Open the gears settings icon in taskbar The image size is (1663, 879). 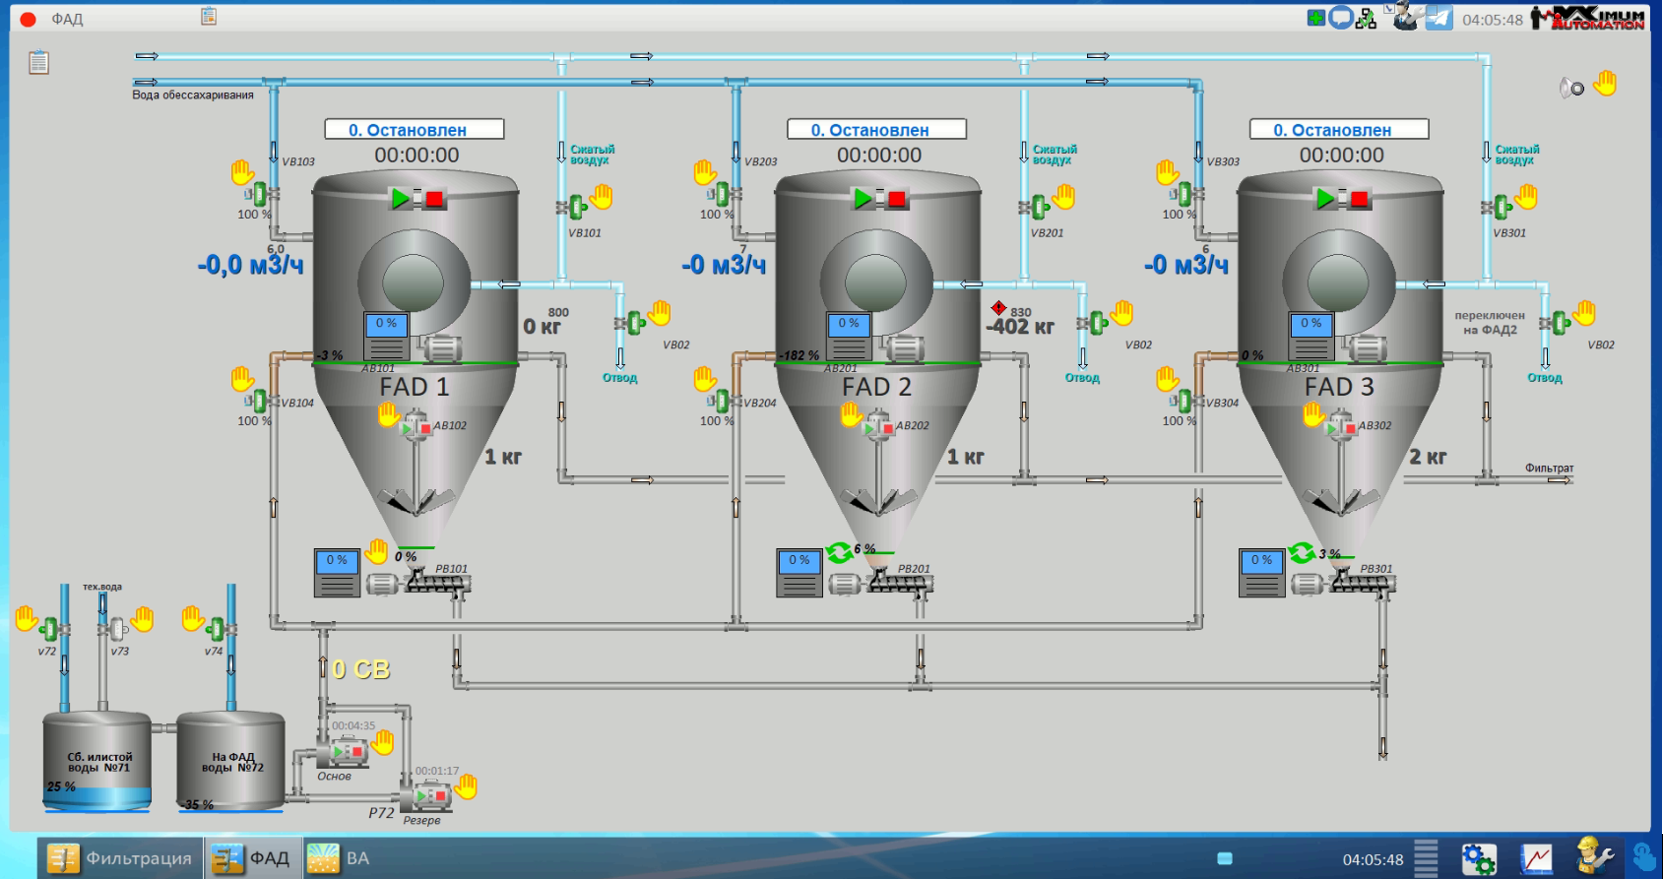(x=1479, y=858)
